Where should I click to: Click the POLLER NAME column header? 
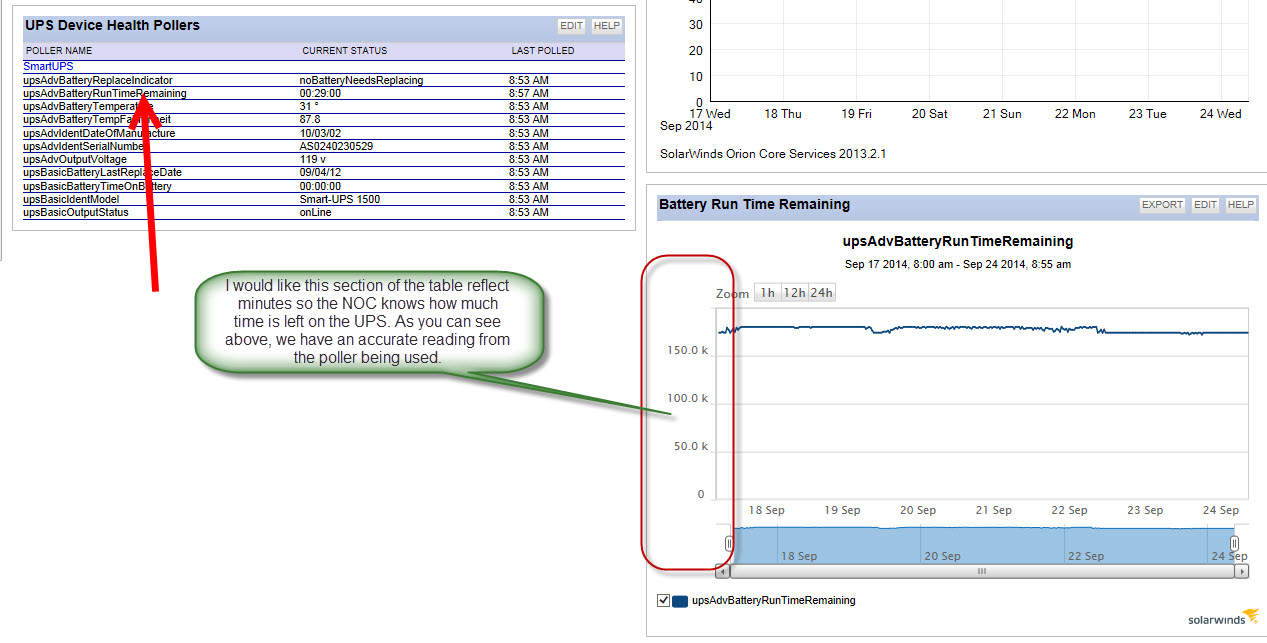59,50
